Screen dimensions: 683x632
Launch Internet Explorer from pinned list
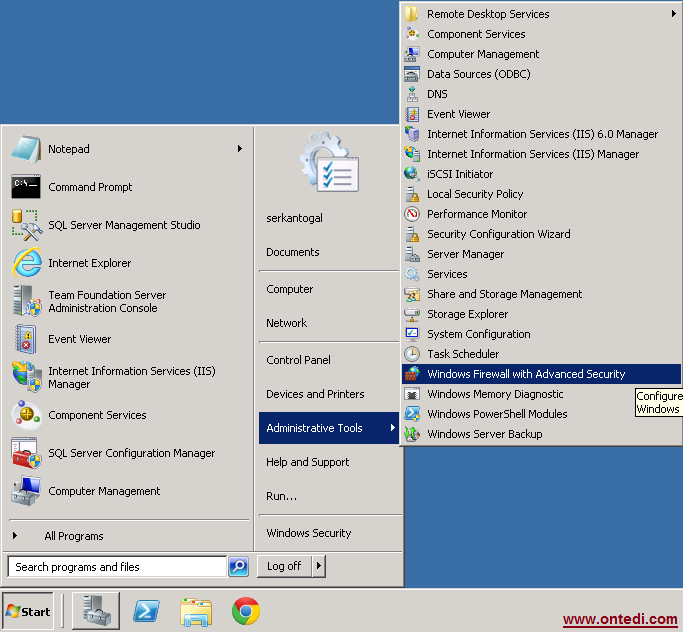click(x=27, y=263)
